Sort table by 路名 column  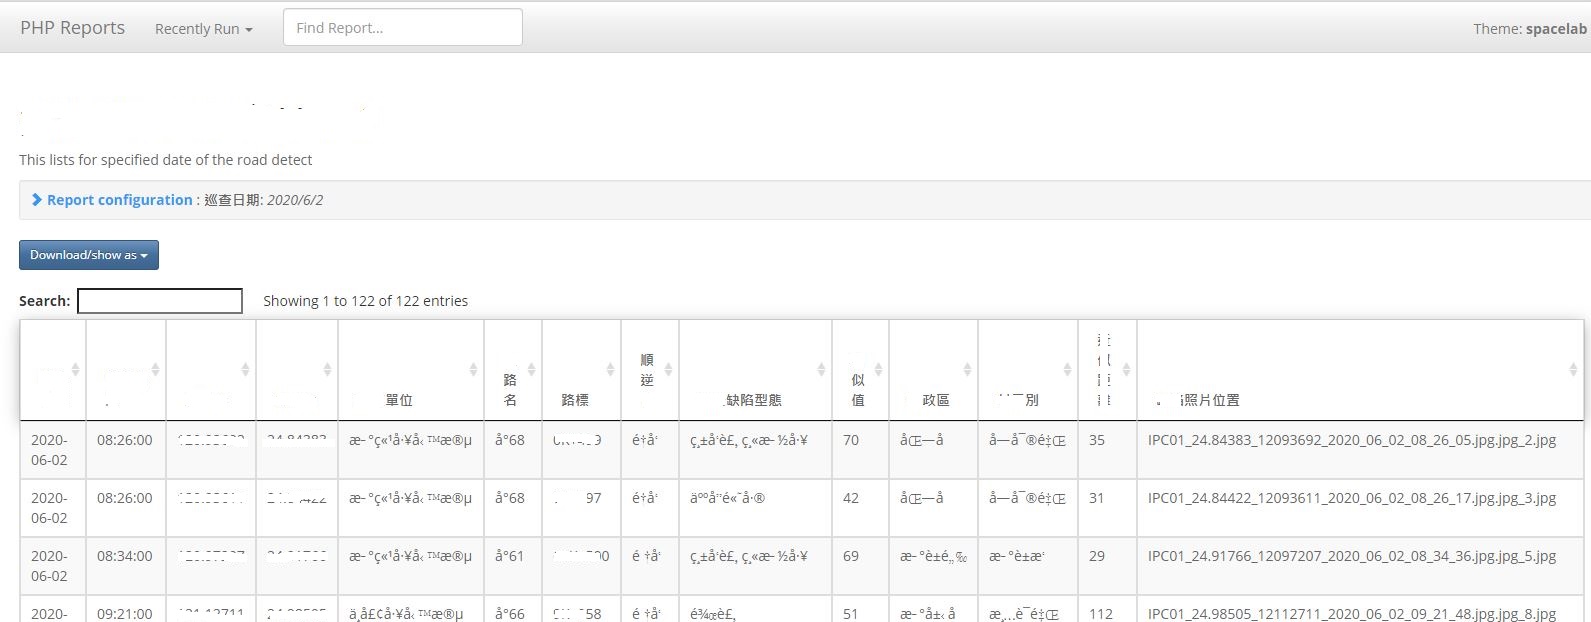[512, 369]
